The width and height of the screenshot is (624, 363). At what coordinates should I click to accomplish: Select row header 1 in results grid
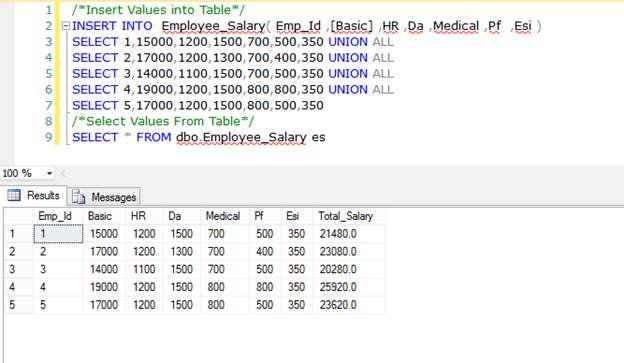[18, 234]
